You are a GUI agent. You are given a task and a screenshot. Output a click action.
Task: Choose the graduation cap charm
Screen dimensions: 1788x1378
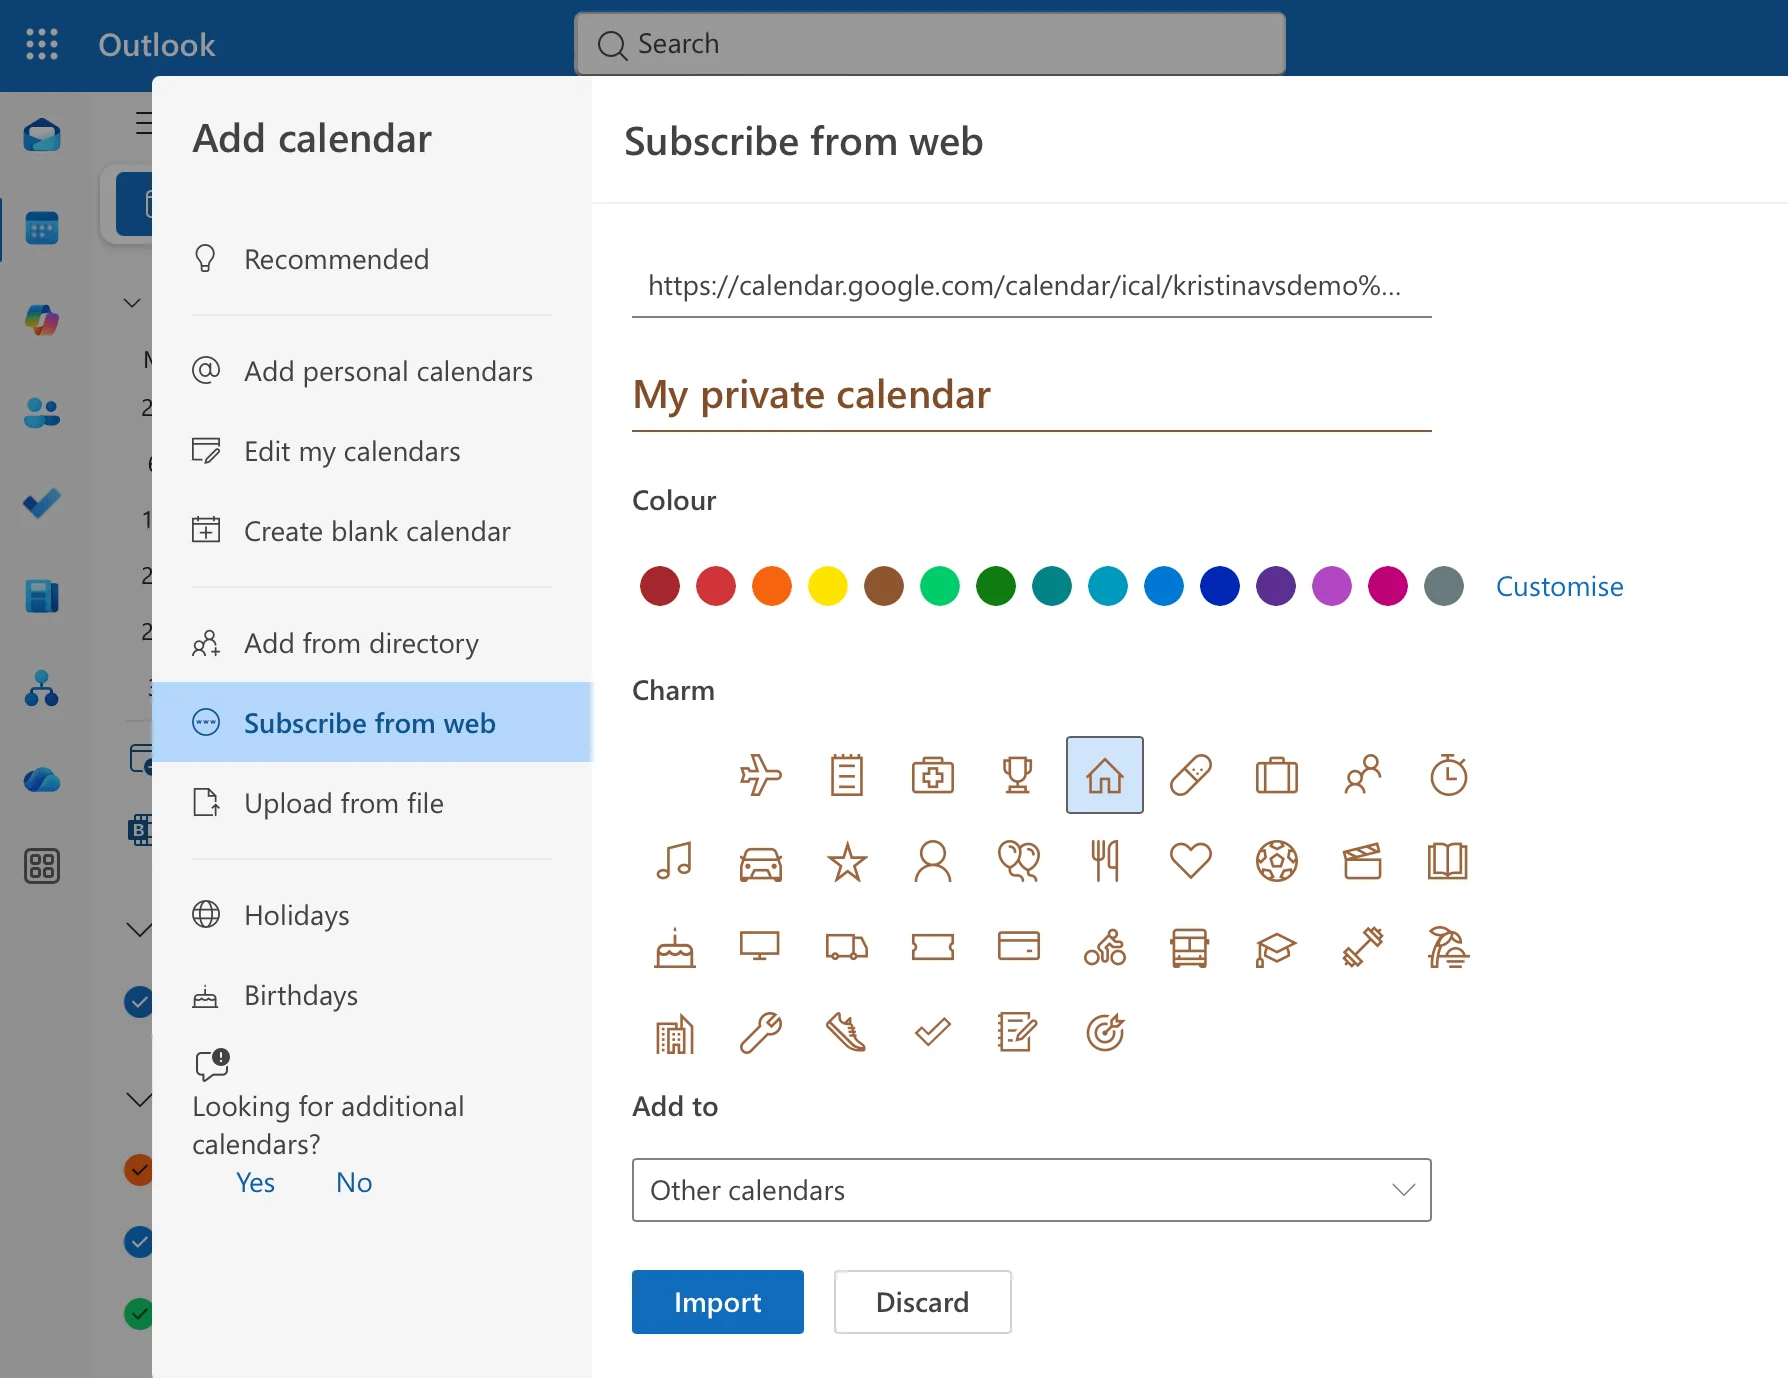click(1277, 949)
